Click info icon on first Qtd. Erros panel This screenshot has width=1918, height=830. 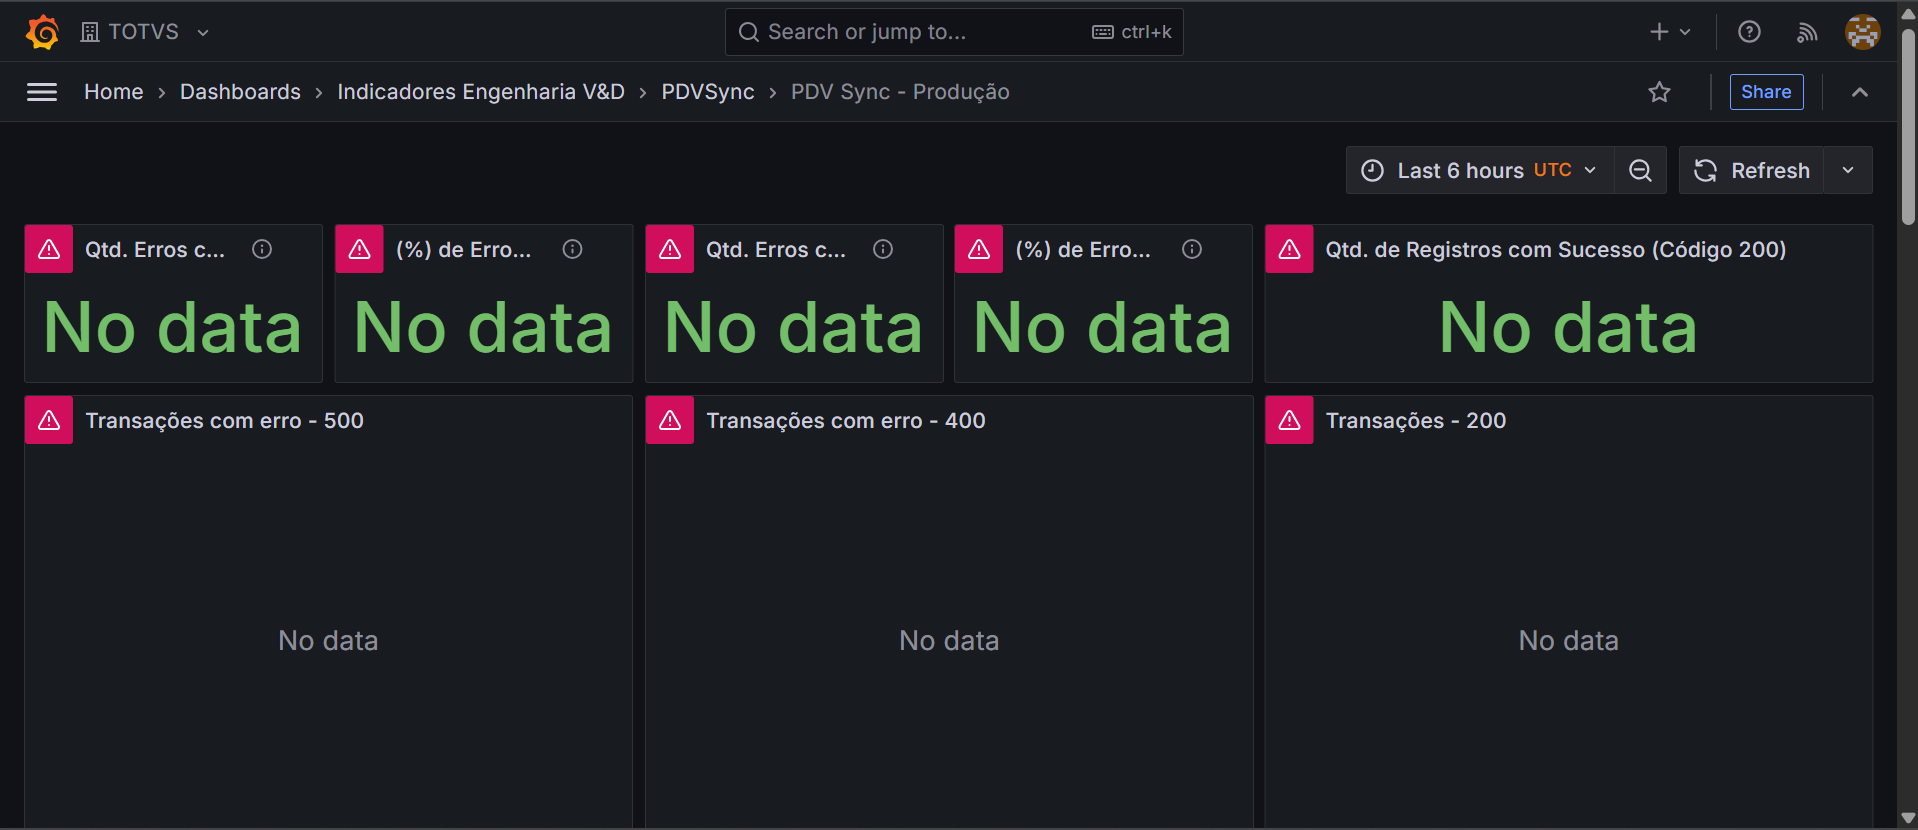[262, 249]
